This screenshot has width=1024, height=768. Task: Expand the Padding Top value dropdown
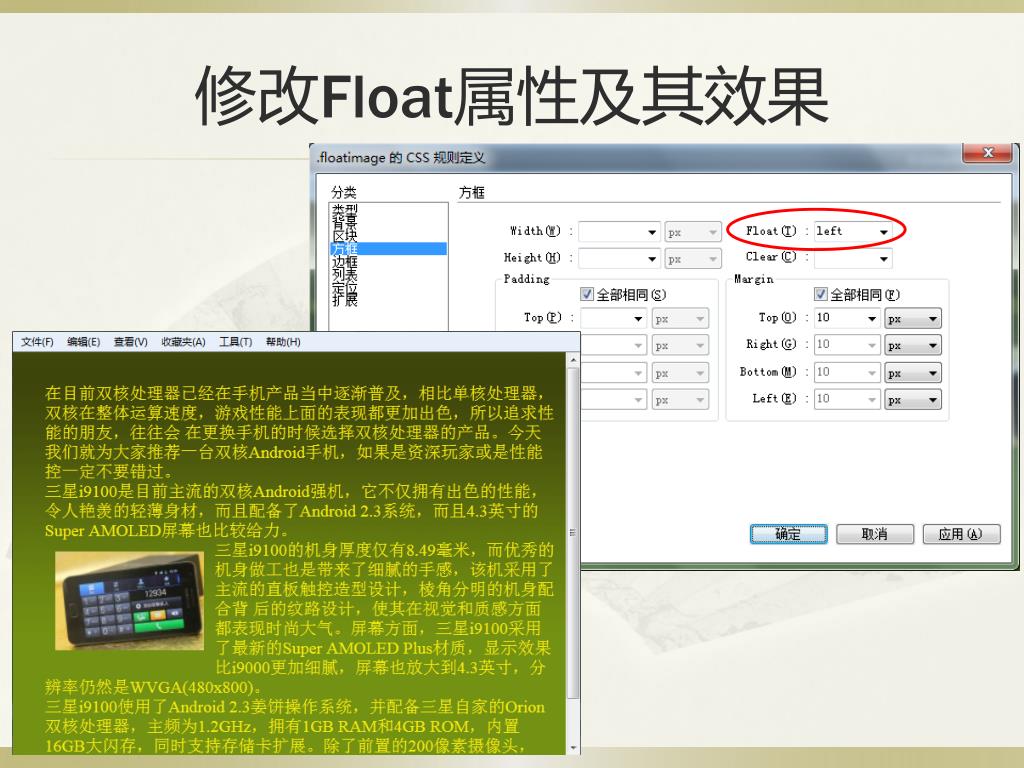pyautogui.click(x=639, y=319)
